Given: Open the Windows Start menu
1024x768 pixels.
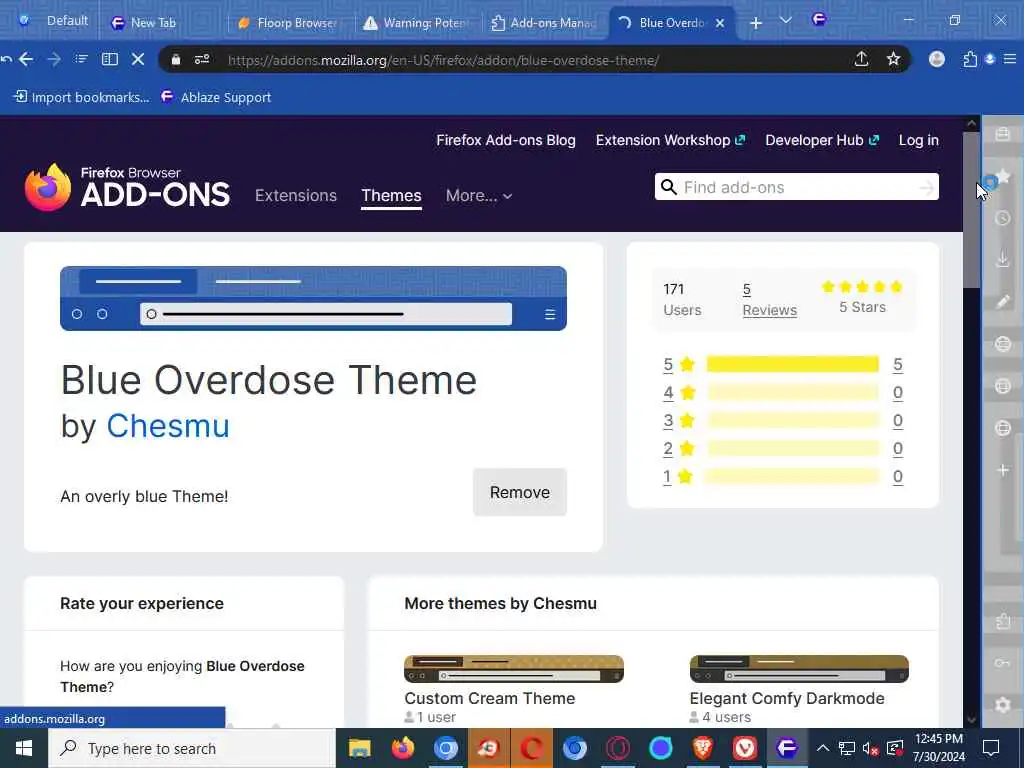Looking at the screenshot, I should click(24, 748).
